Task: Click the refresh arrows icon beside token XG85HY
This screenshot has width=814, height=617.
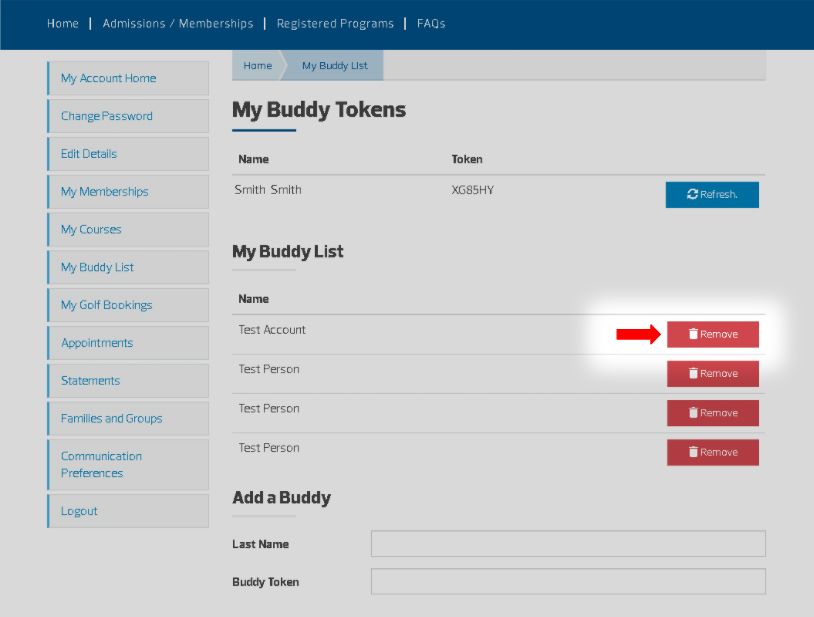Action: tap(692, 194)
